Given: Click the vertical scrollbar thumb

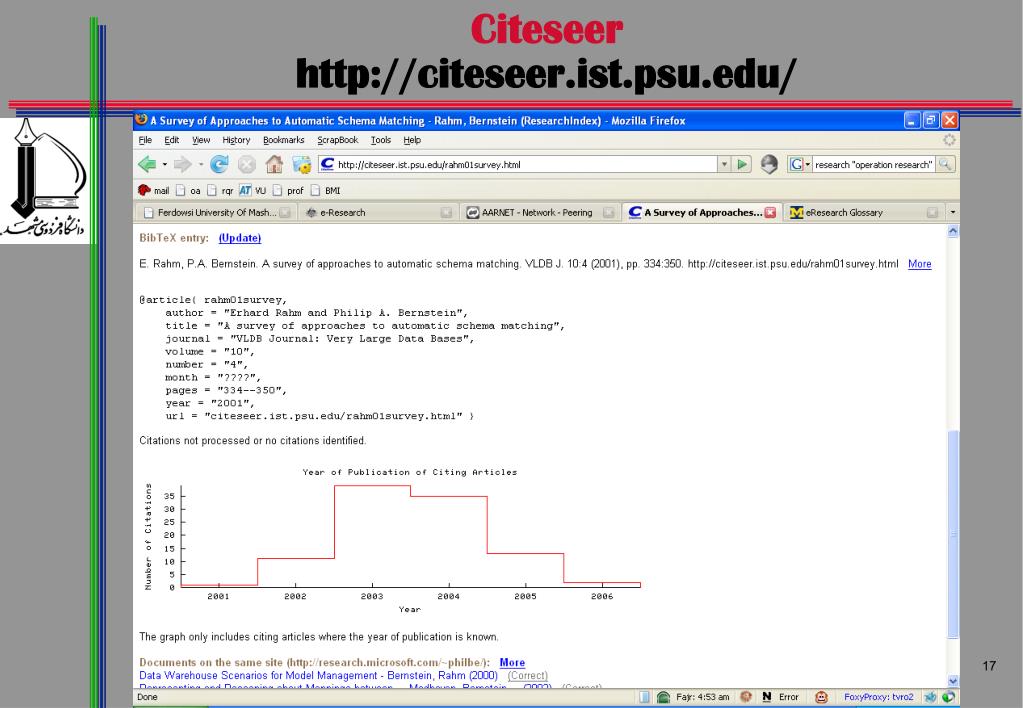Looking at the screenshot, I should pyautogui.click(x=953, y=534).
